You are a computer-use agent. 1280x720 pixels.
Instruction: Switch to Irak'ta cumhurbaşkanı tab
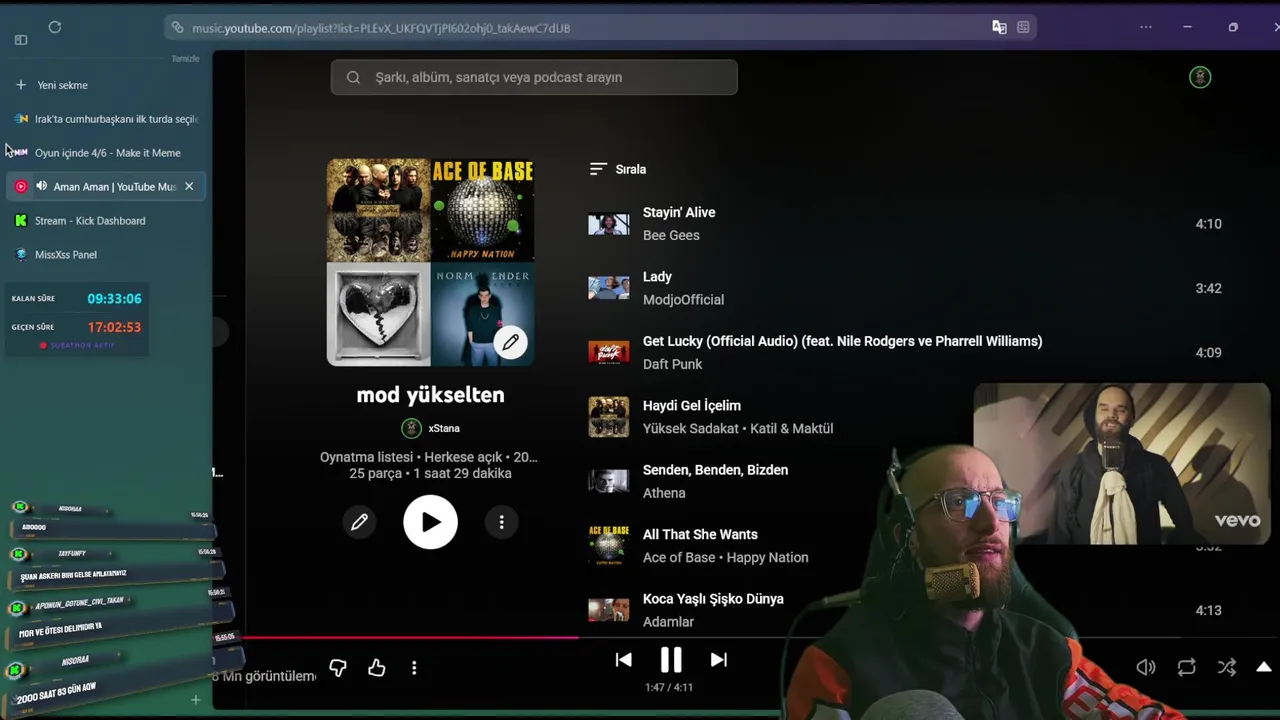click(106, 119)
